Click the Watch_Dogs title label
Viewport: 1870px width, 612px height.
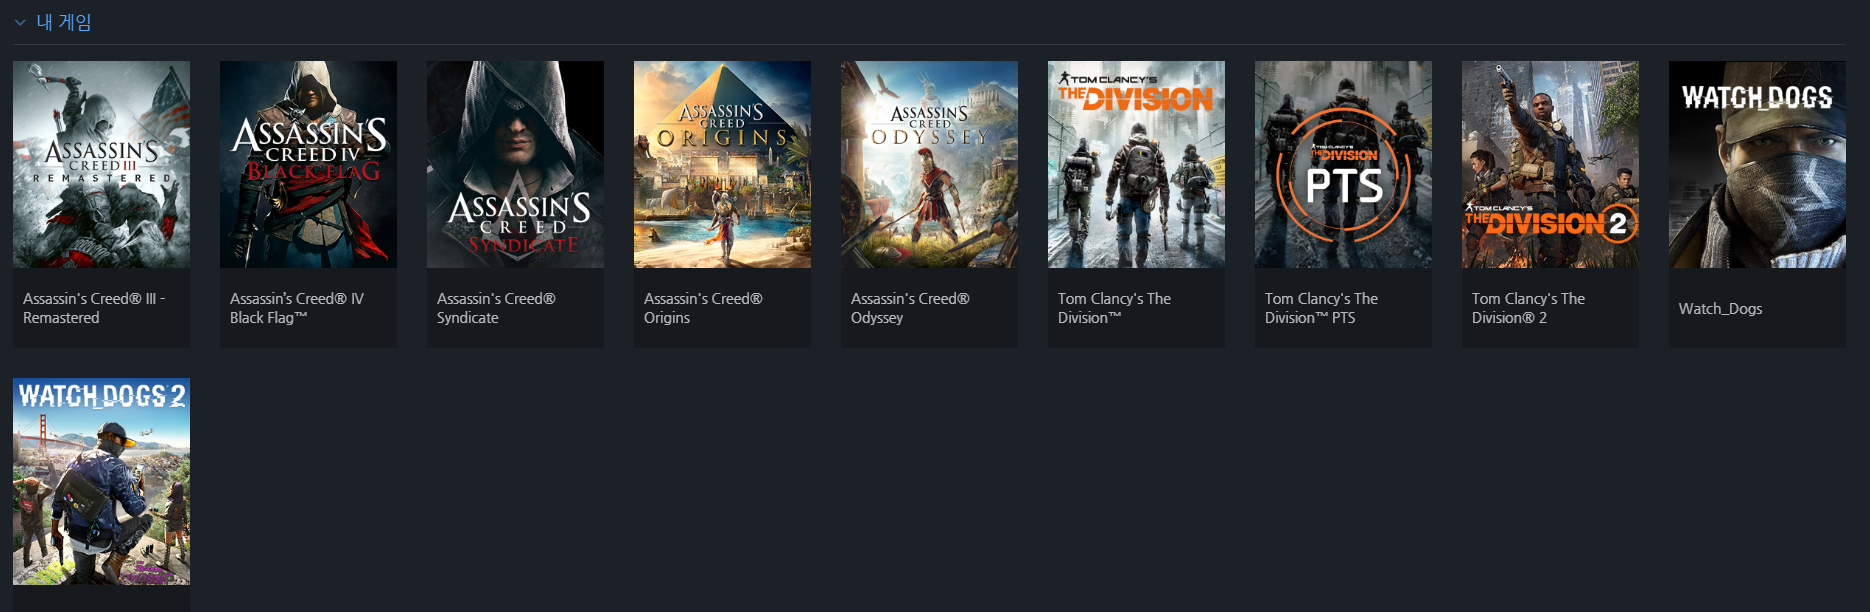click(1720, 308)
